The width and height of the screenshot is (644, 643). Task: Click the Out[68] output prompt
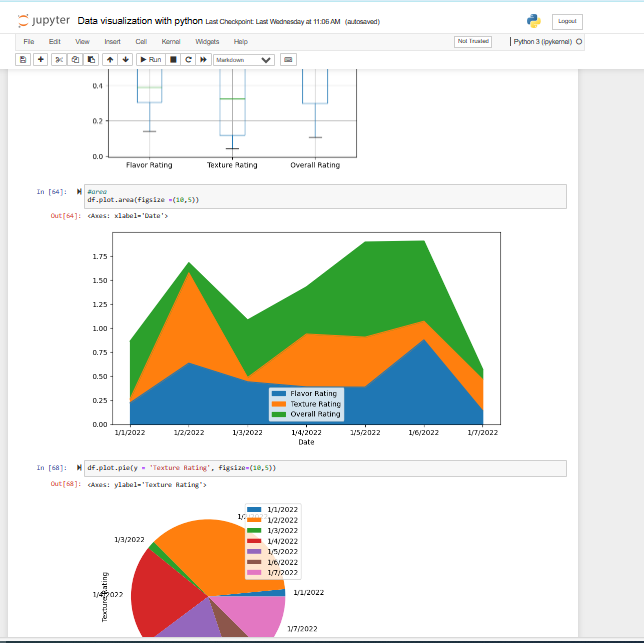(x=66, y=484)
